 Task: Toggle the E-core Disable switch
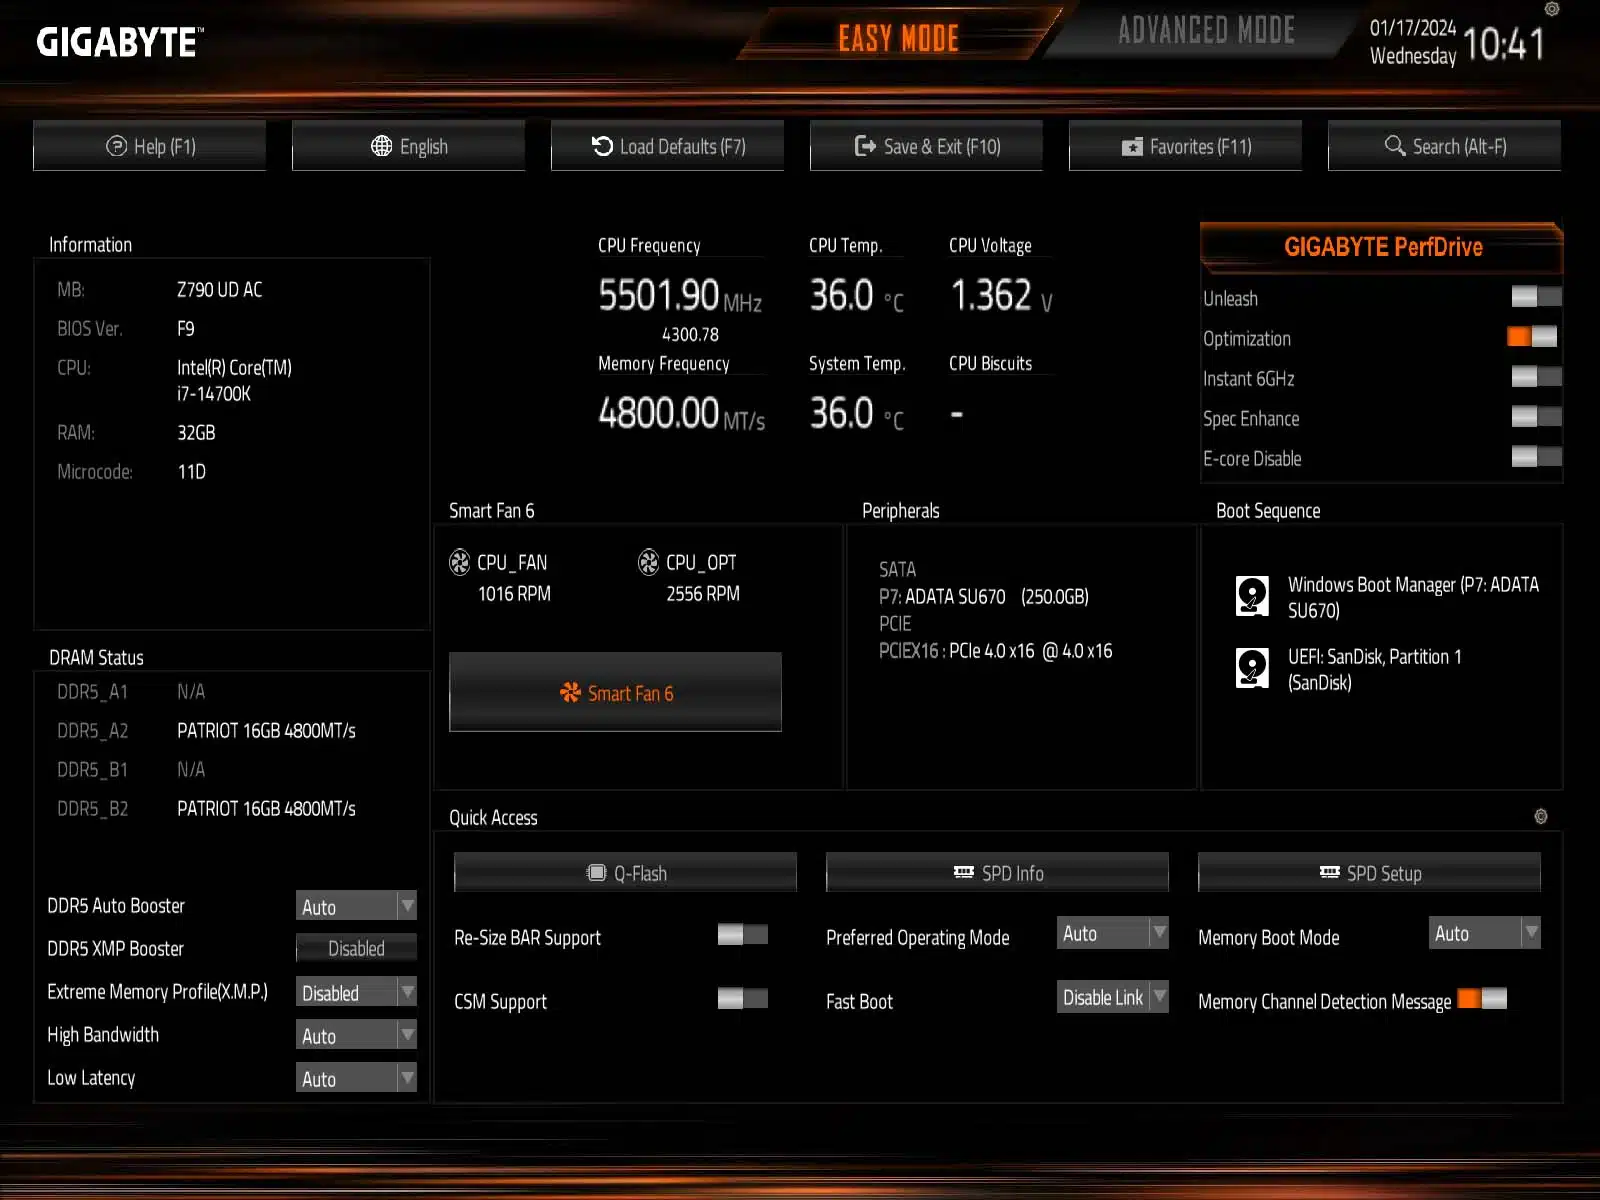[x=1536, y=456]
